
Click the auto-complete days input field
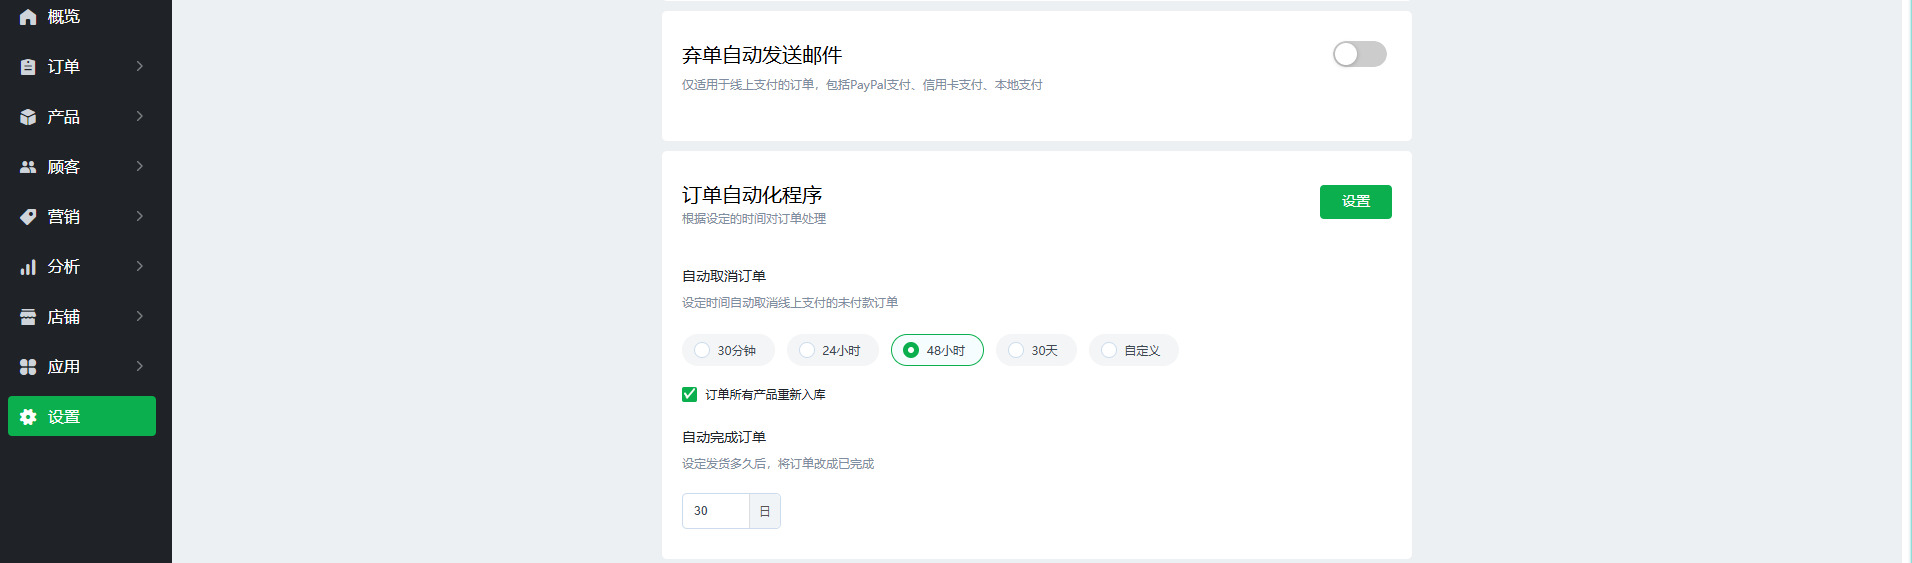[715, 511]
